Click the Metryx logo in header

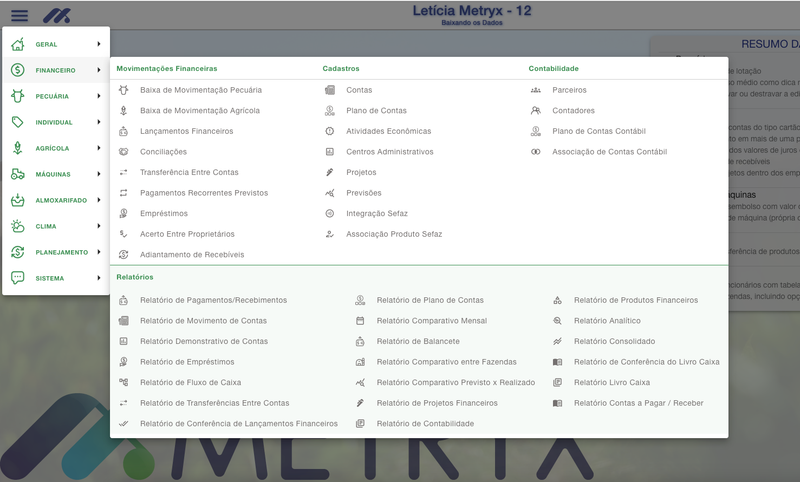57,15
